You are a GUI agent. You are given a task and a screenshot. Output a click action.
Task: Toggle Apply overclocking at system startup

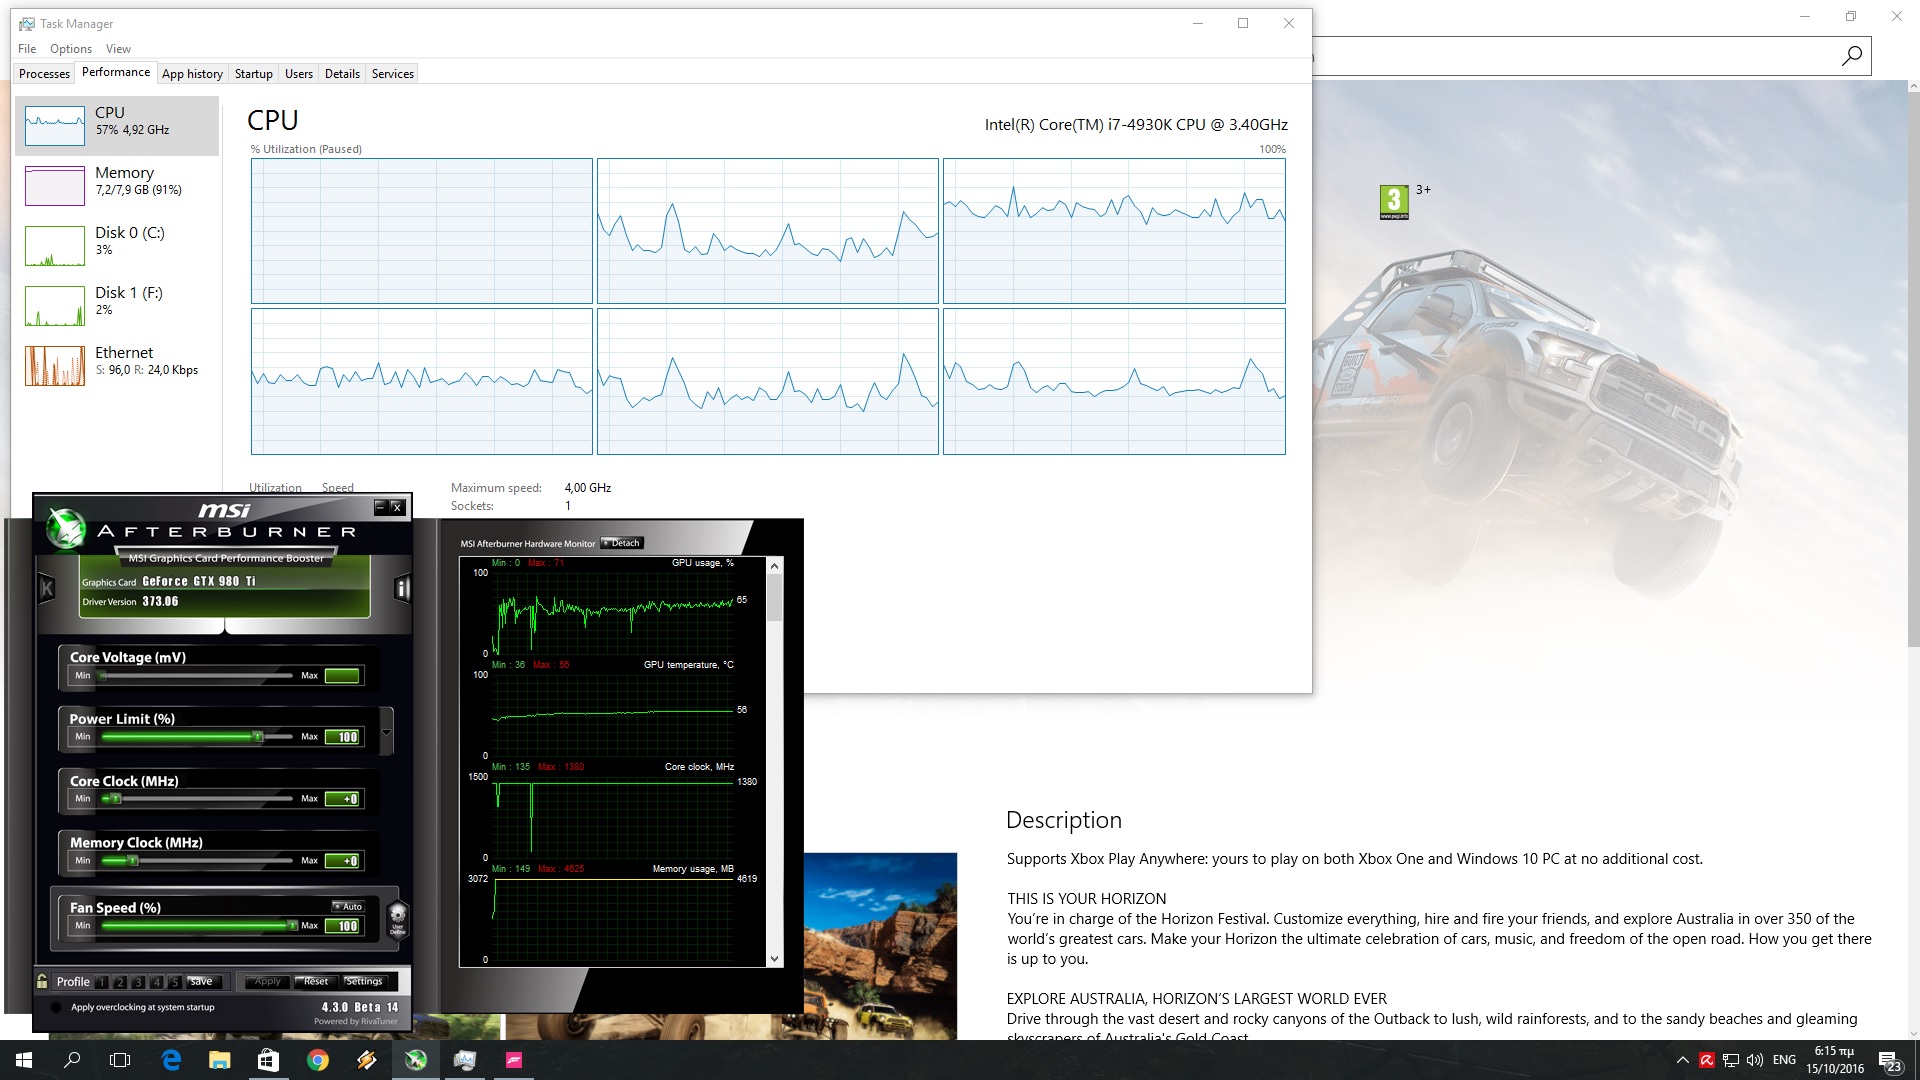(56, 1007)
